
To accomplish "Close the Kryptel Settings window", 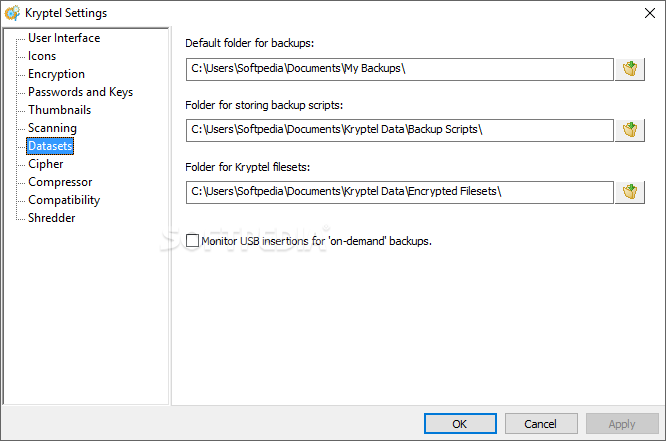I will [649, 13].
